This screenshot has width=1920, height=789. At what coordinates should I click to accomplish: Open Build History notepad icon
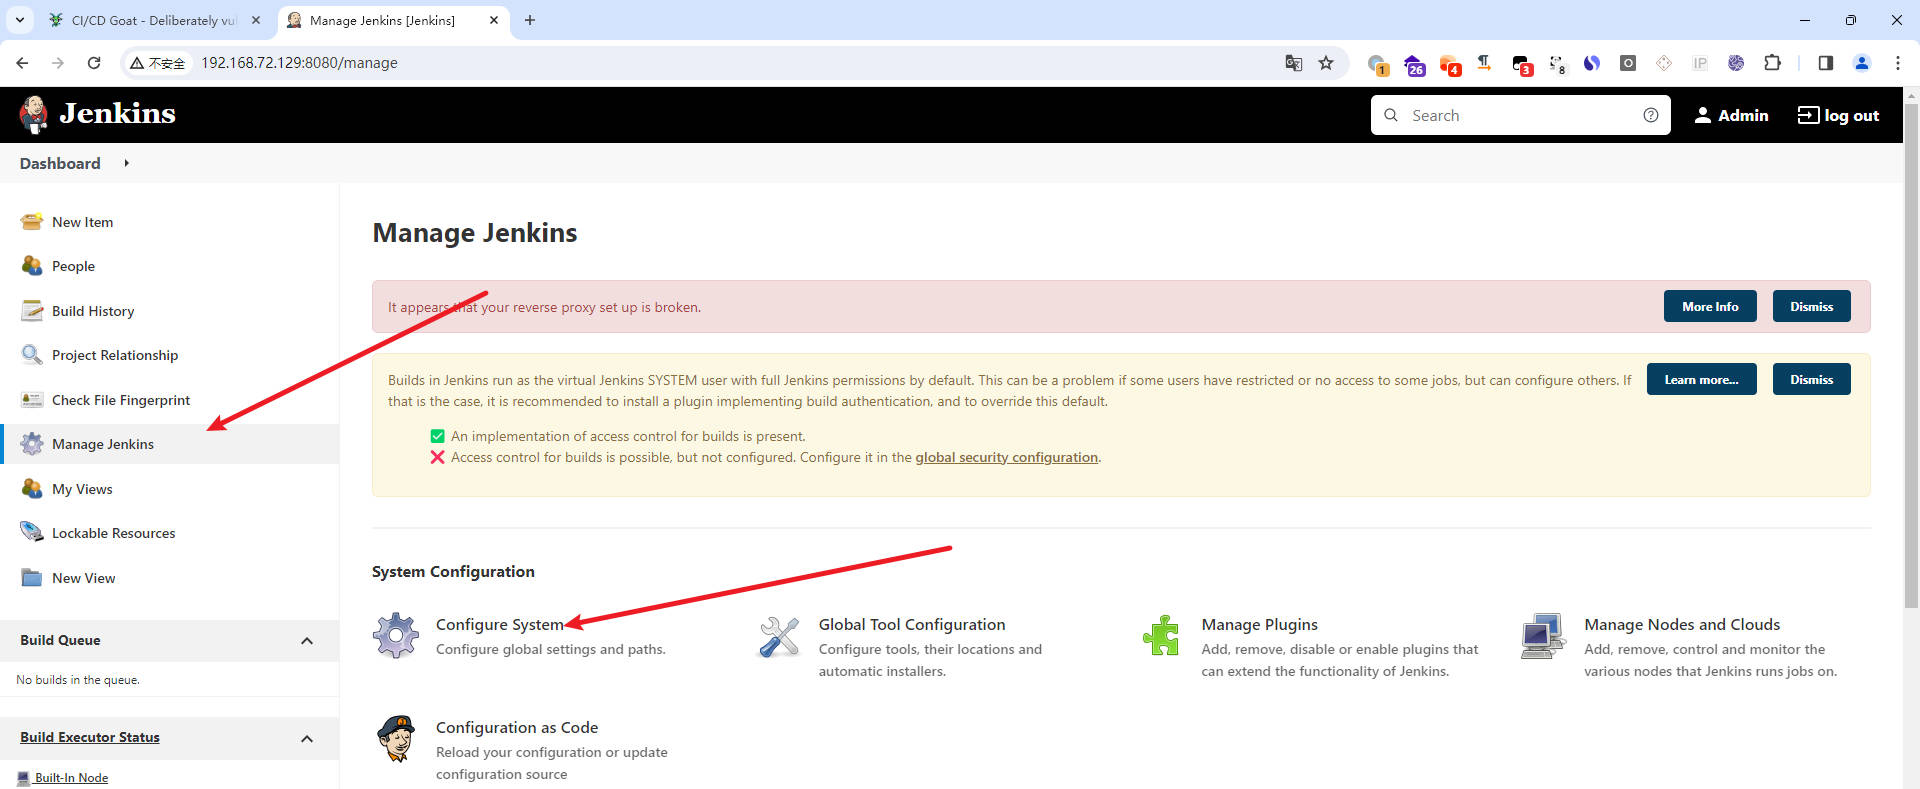click(32, 310)
